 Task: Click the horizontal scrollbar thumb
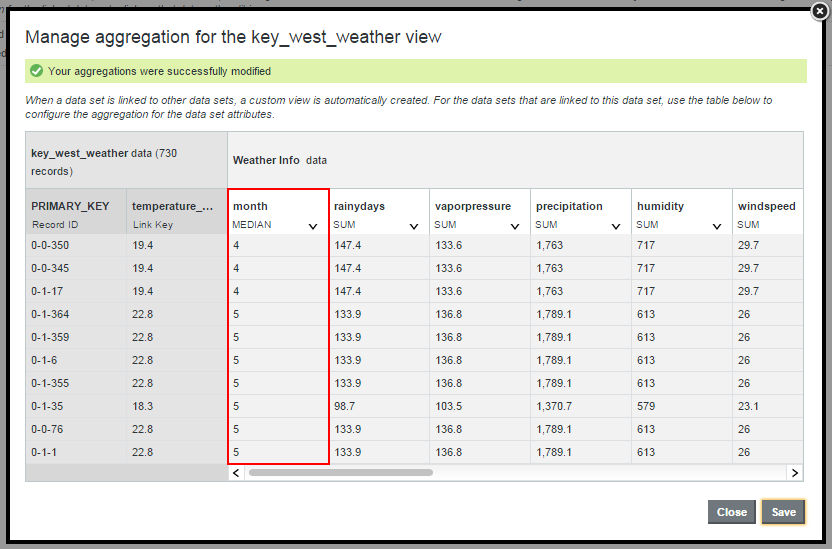tap(341, 473)
